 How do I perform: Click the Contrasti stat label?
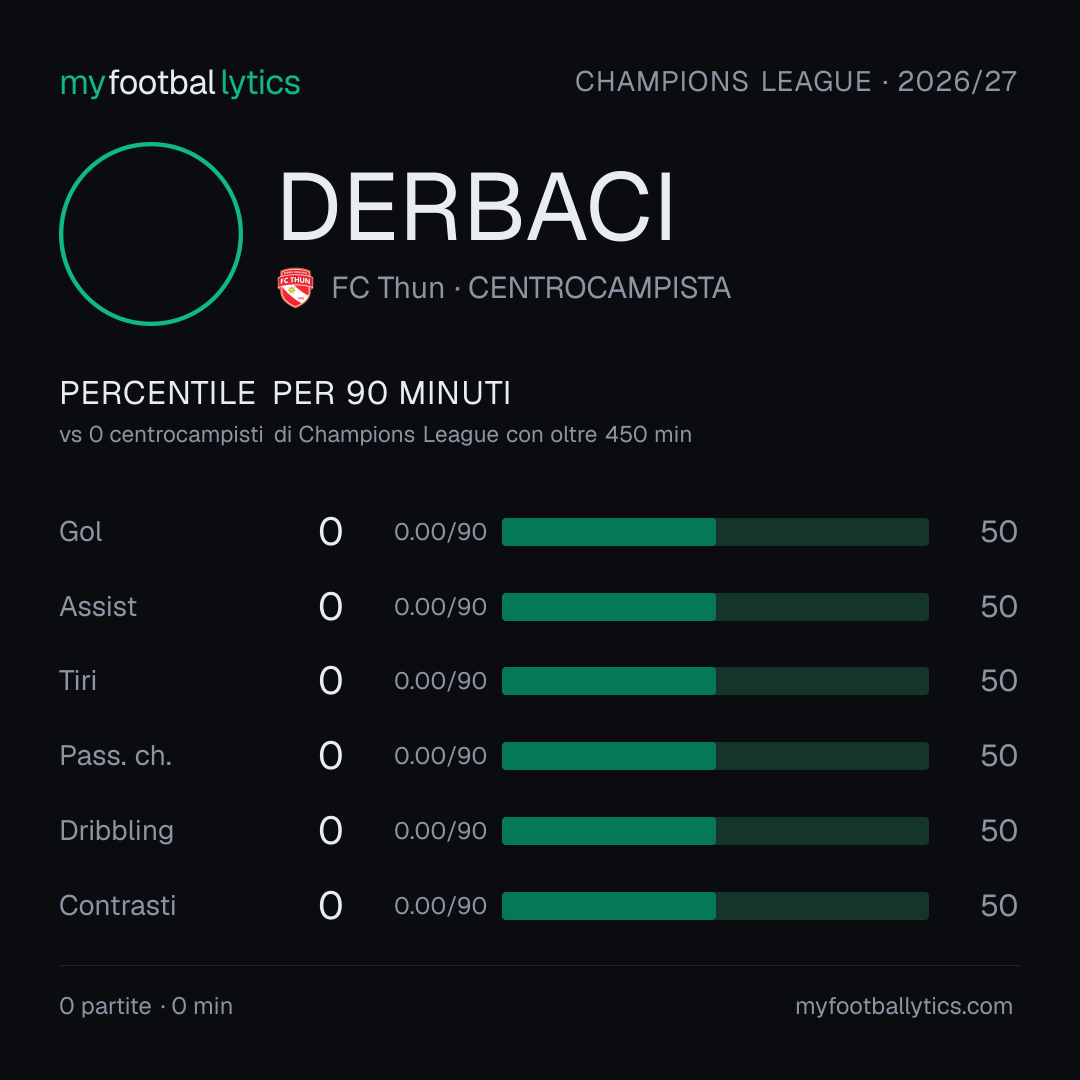coord(118,906)
